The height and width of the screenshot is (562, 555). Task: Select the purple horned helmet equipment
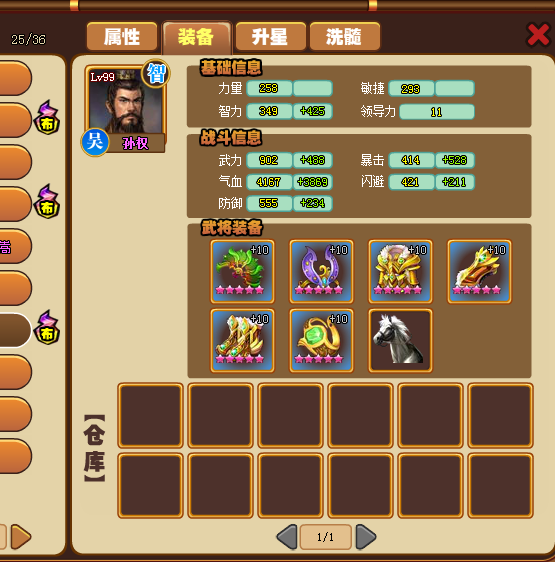pyautogui.click(x=321, y=272)
